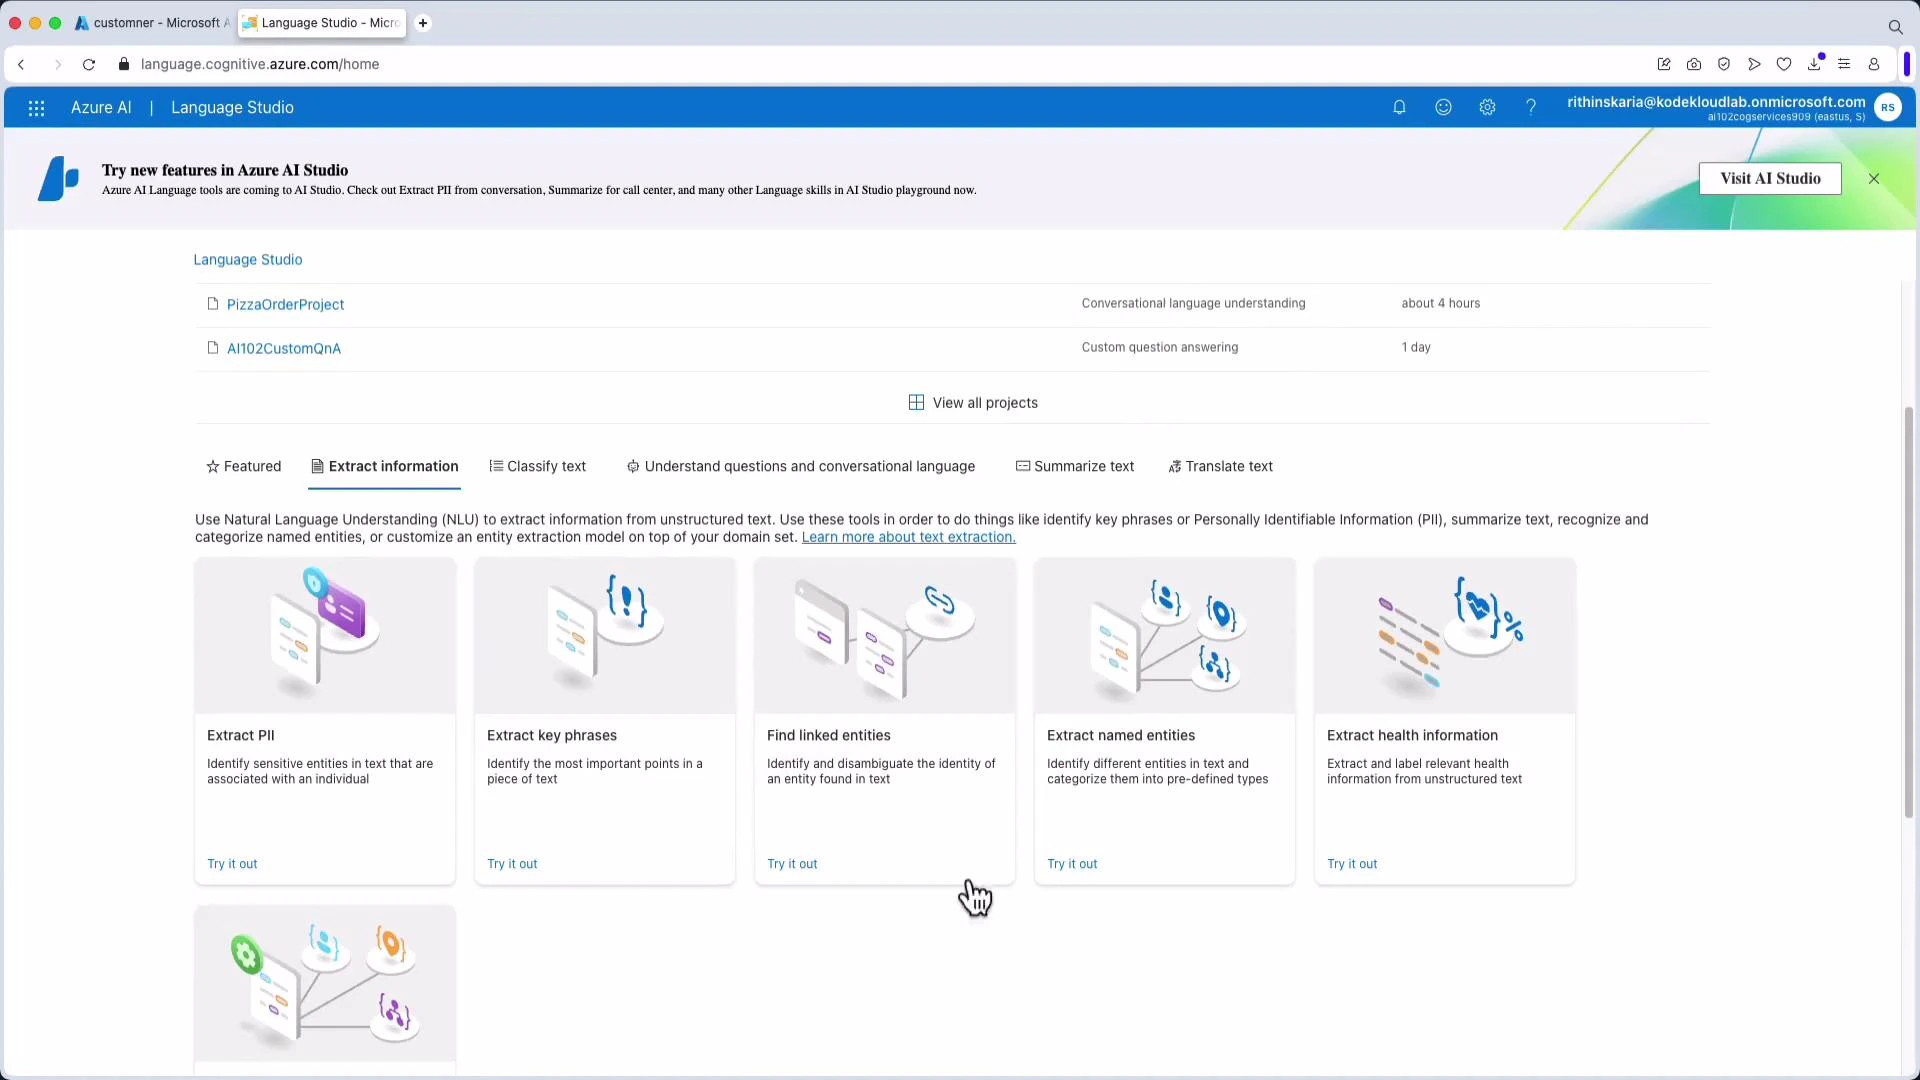1920x1080 pixels.
Task: Open the Azure AI waffle app launcher
Action: 36,108
